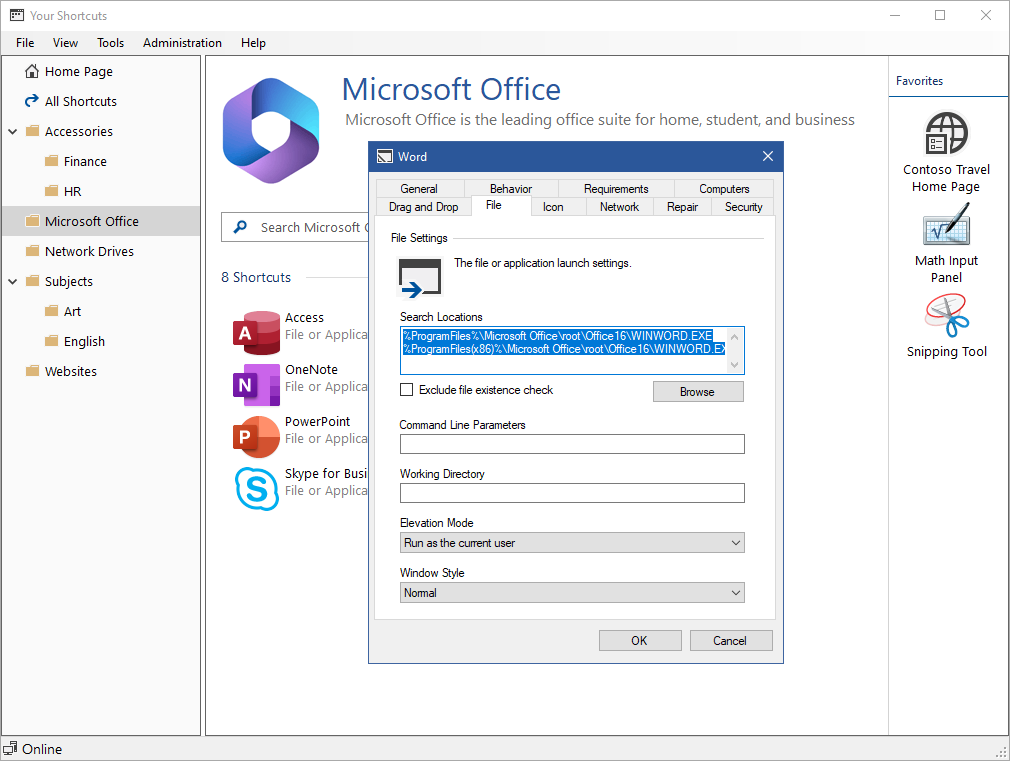Open the Snipping Tool favorite

coord(946,326)
